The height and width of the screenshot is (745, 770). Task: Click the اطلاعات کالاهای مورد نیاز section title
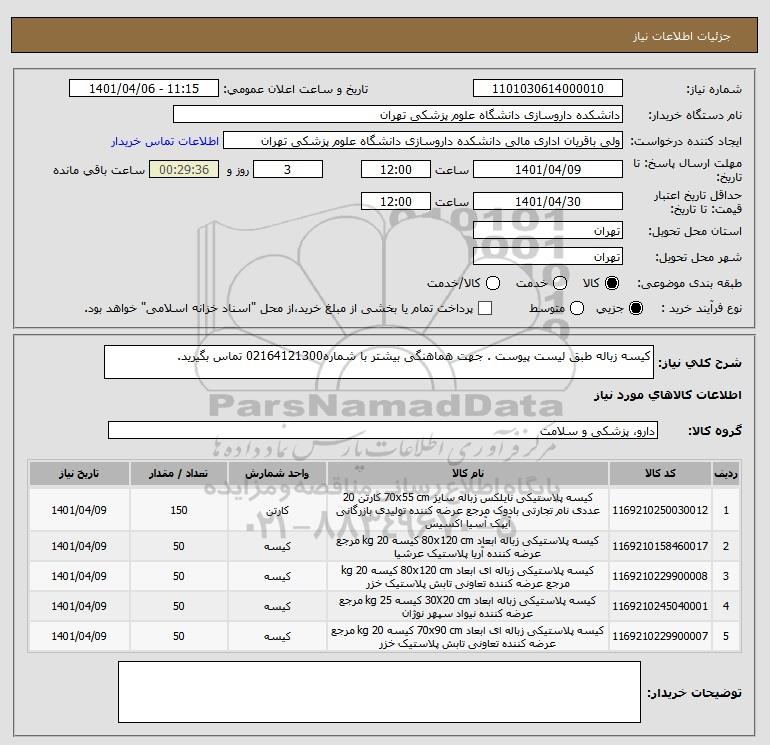pos(668,395)
